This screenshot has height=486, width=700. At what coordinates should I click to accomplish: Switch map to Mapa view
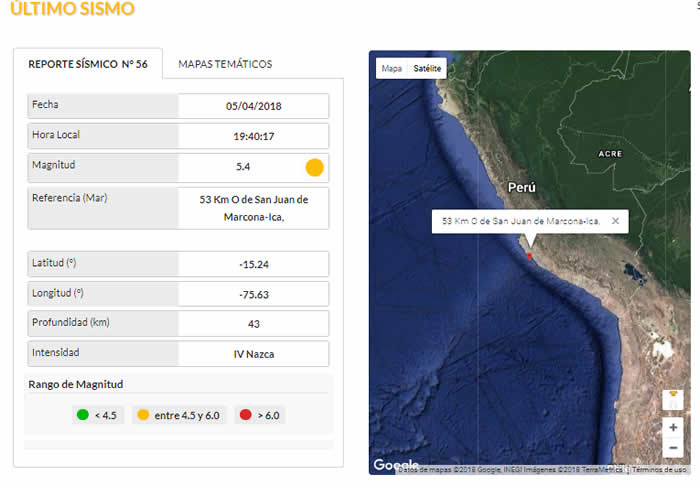[x=392, y=69]
